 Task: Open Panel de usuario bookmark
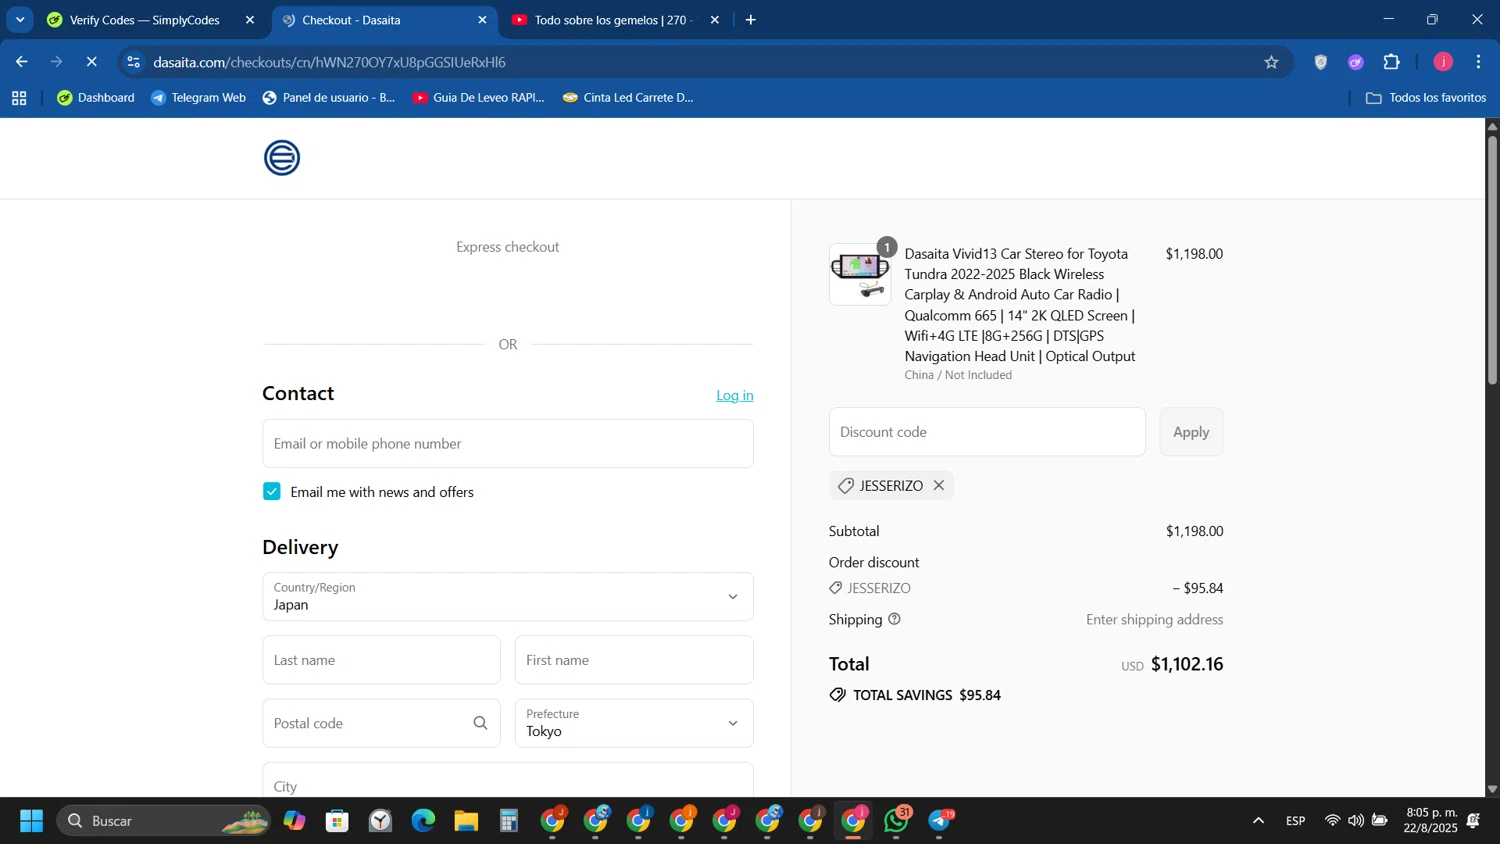pos(329,98)
